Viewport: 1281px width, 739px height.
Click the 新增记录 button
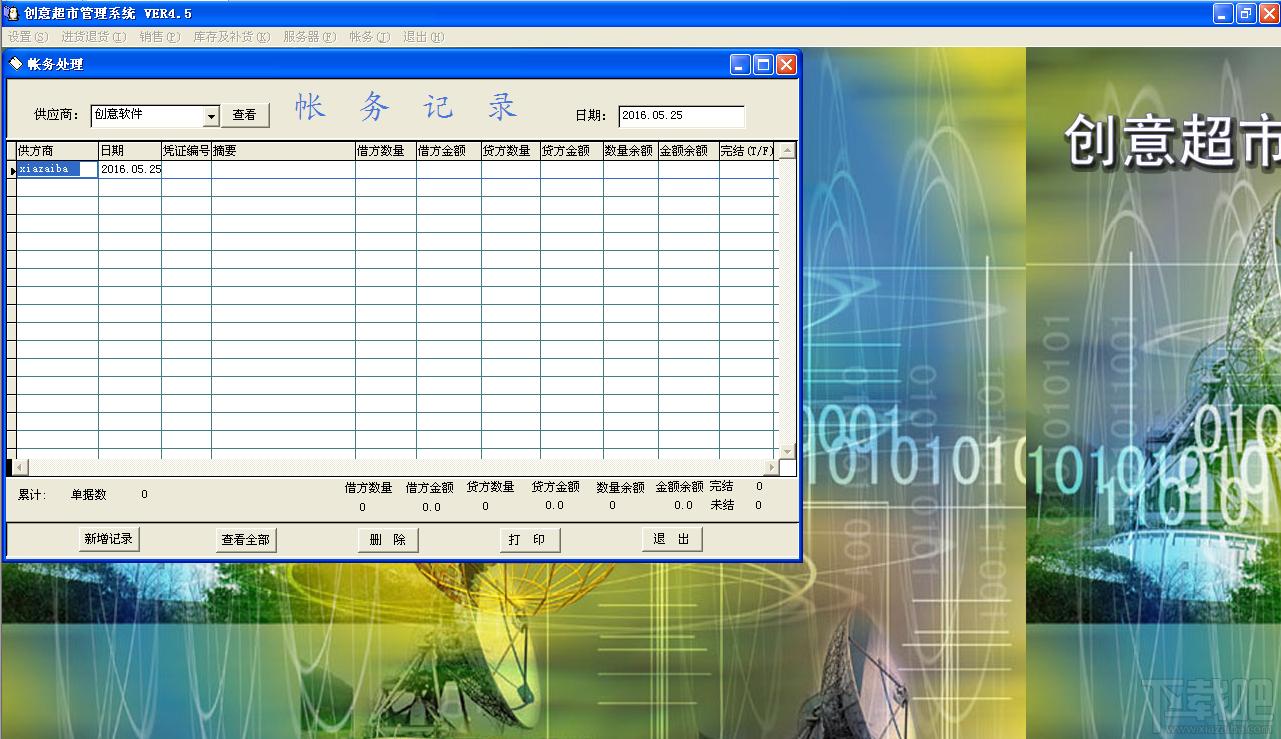(109, 539)
